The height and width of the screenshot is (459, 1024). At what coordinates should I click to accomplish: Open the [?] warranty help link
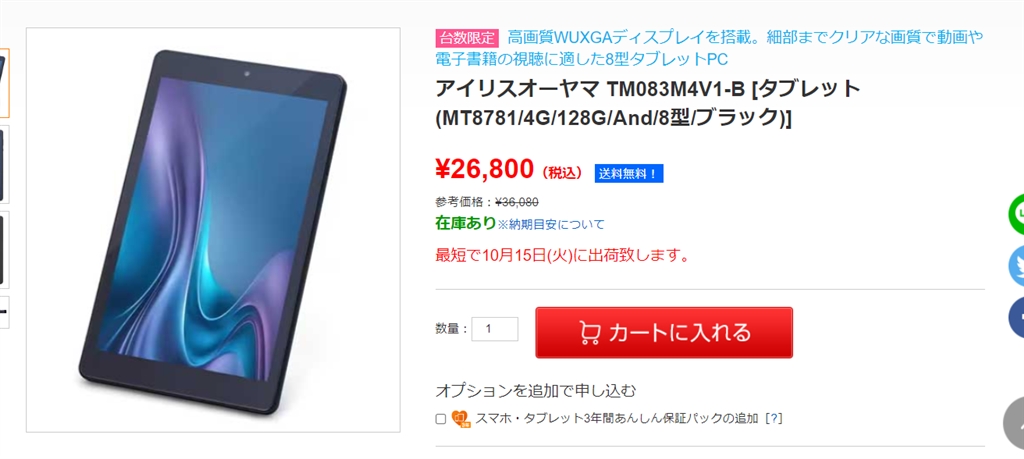(774, 419)
